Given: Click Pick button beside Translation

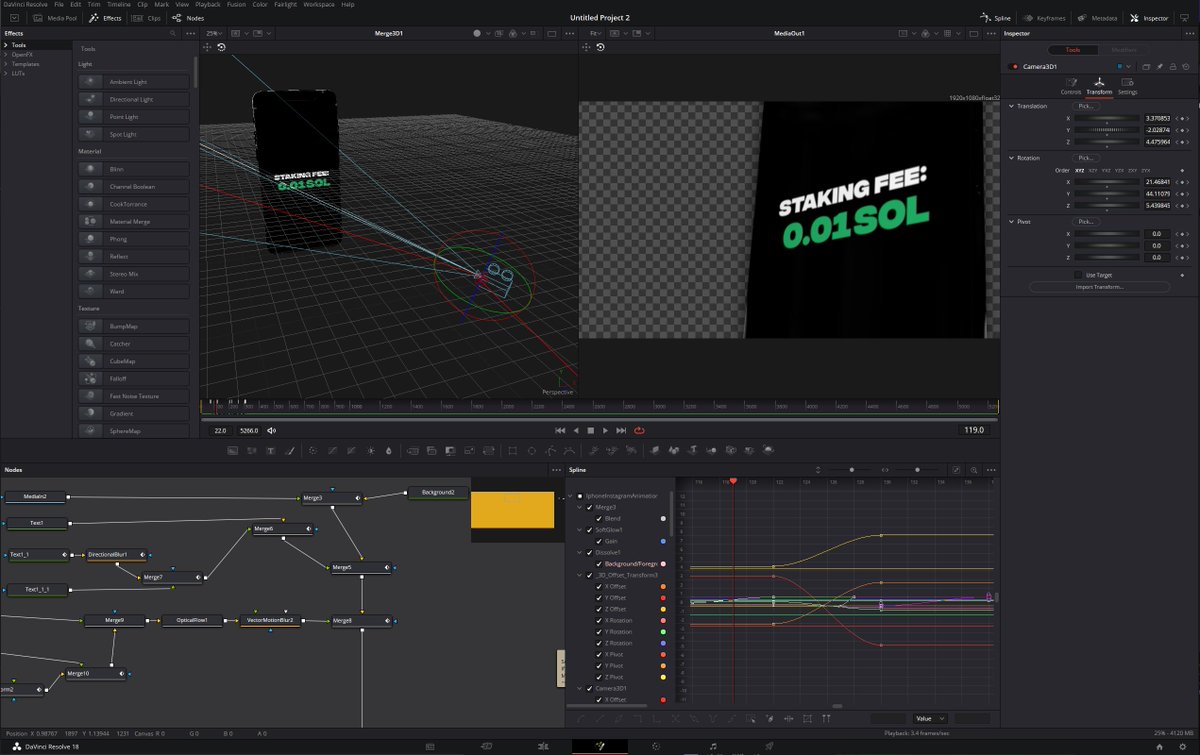Looking at the screenshot, I should [1085, 106].
